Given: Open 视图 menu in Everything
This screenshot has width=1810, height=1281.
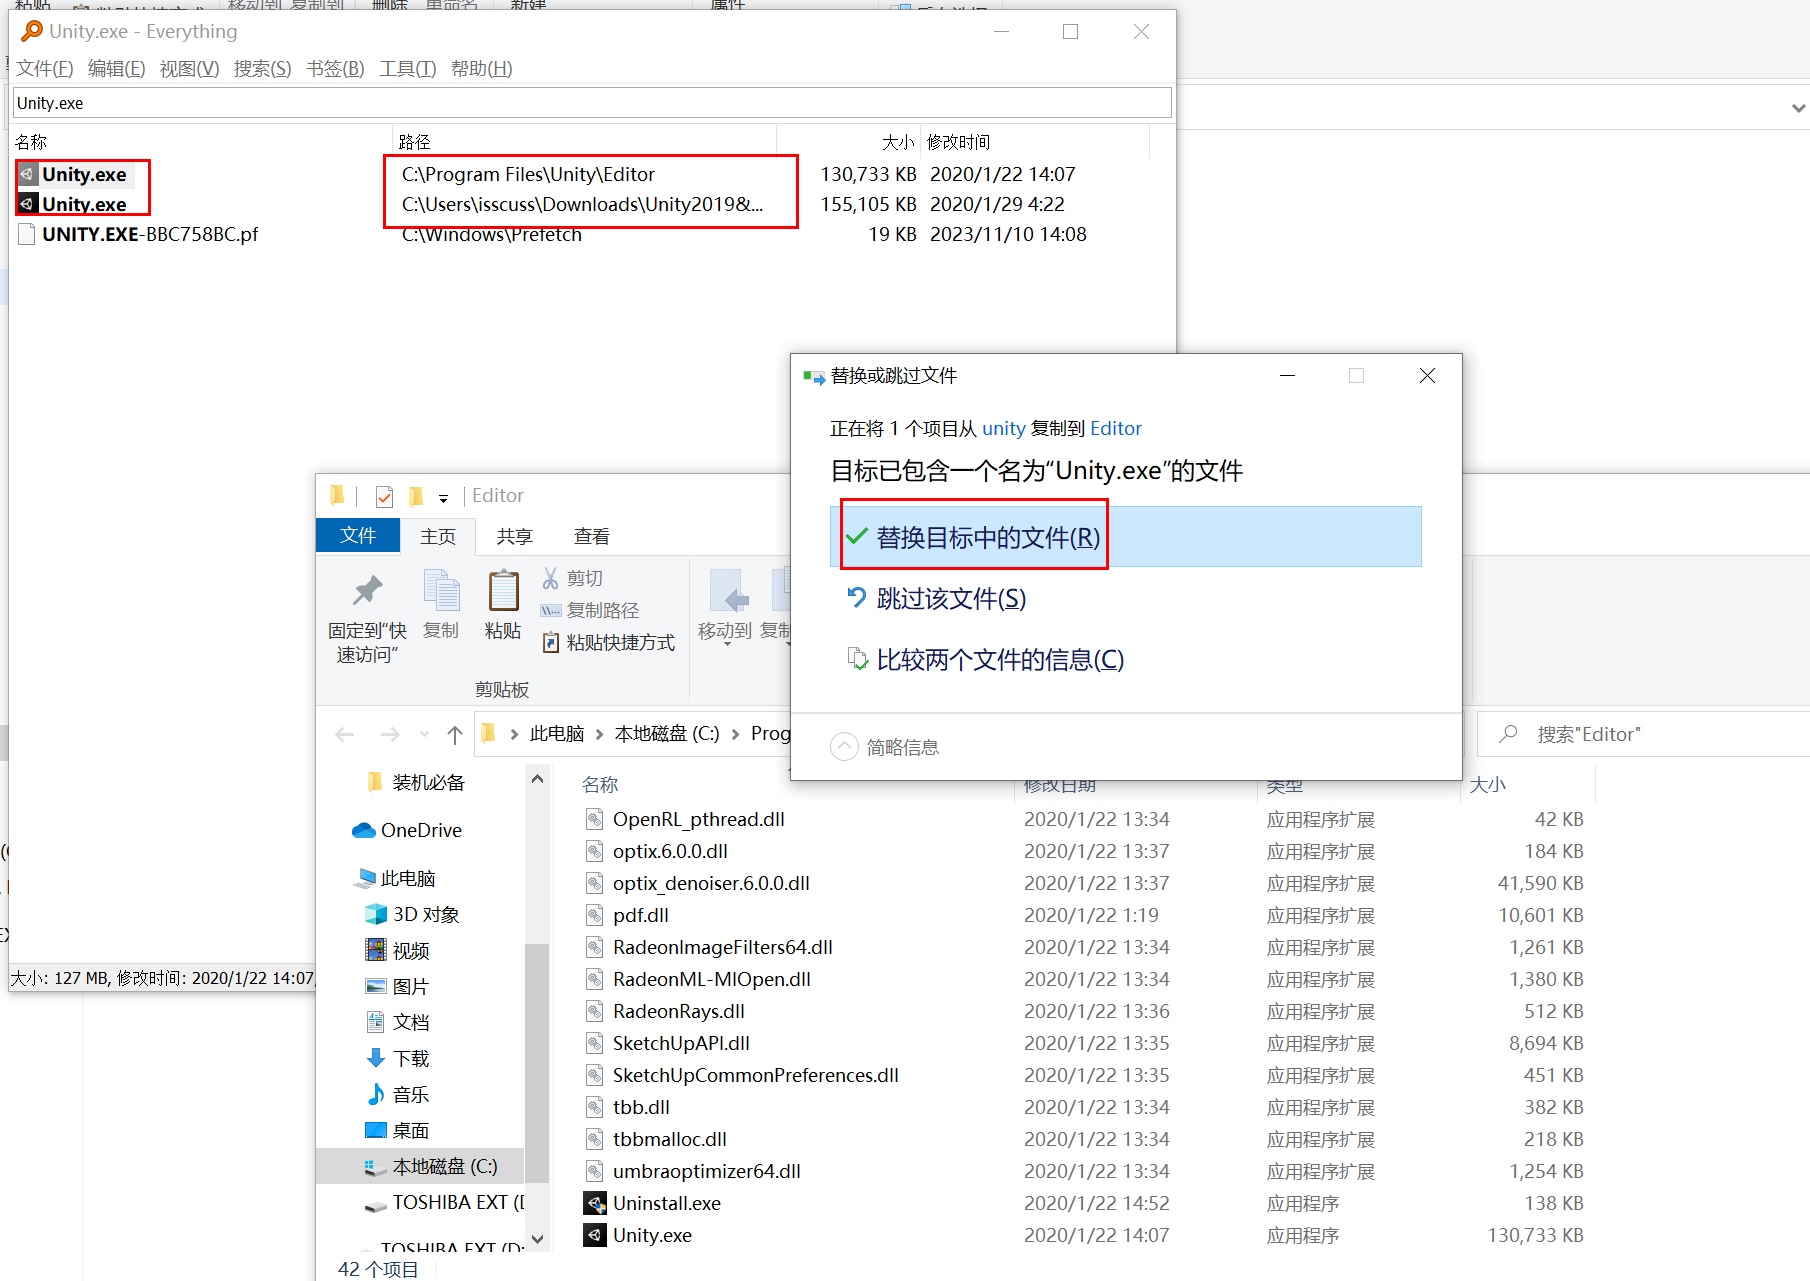Looking at the screenshot, I should pyautogui.click(x=189, y=68).
